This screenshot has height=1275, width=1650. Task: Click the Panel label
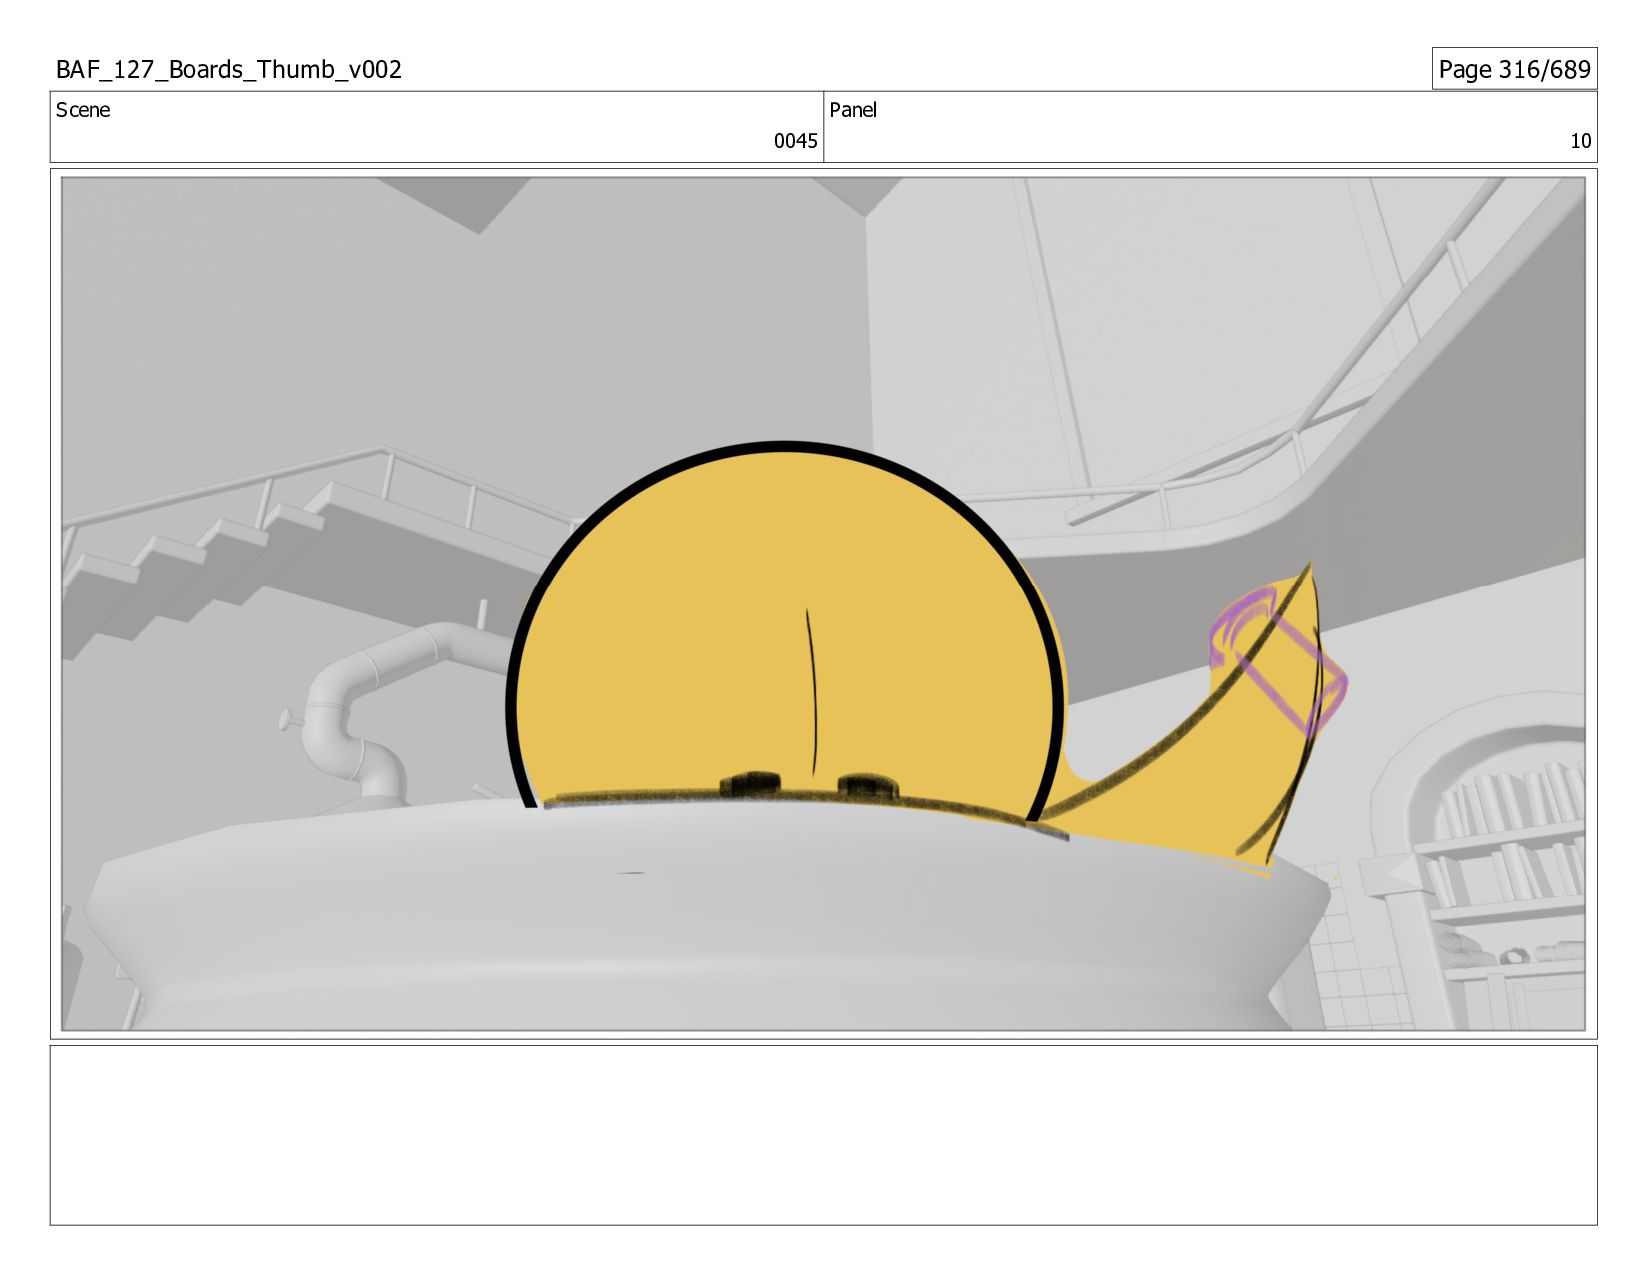(853, 110)
